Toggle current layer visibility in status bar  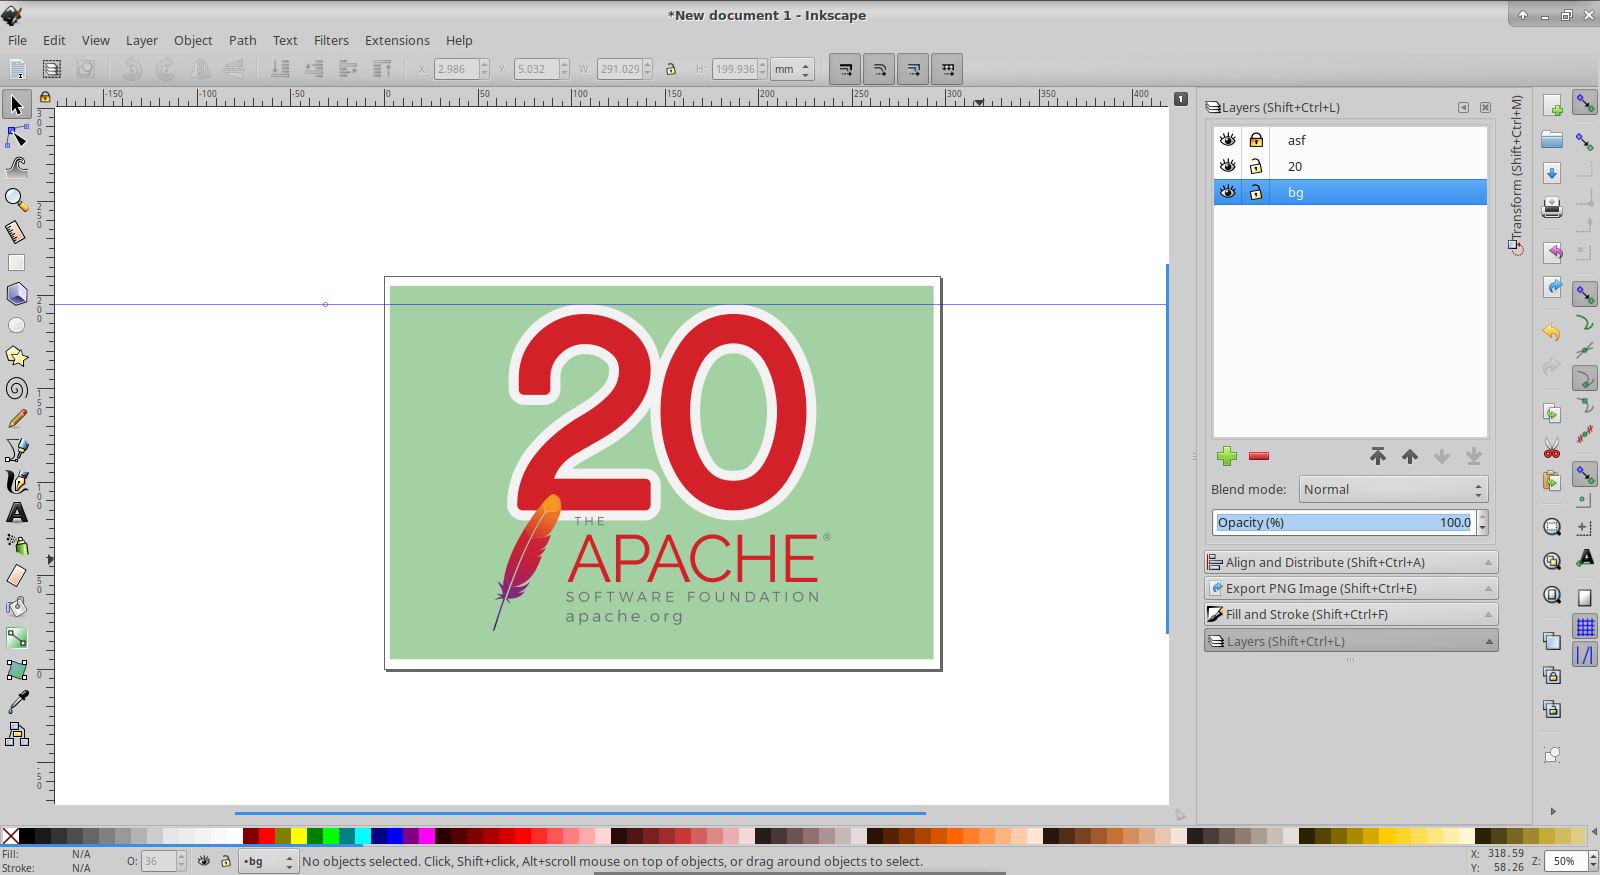[204, 861]
